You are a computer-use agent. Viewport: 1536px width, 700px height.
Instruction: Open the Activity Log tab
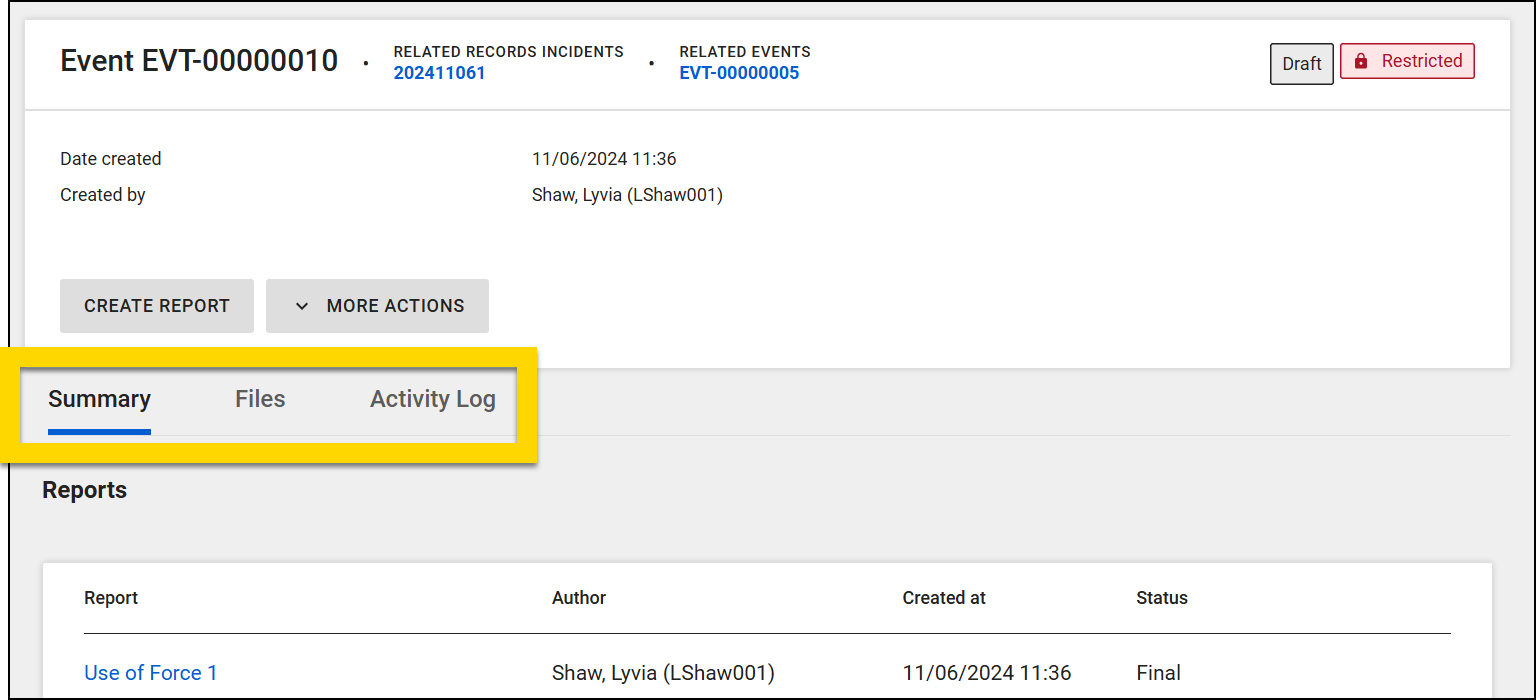[432, 398]
